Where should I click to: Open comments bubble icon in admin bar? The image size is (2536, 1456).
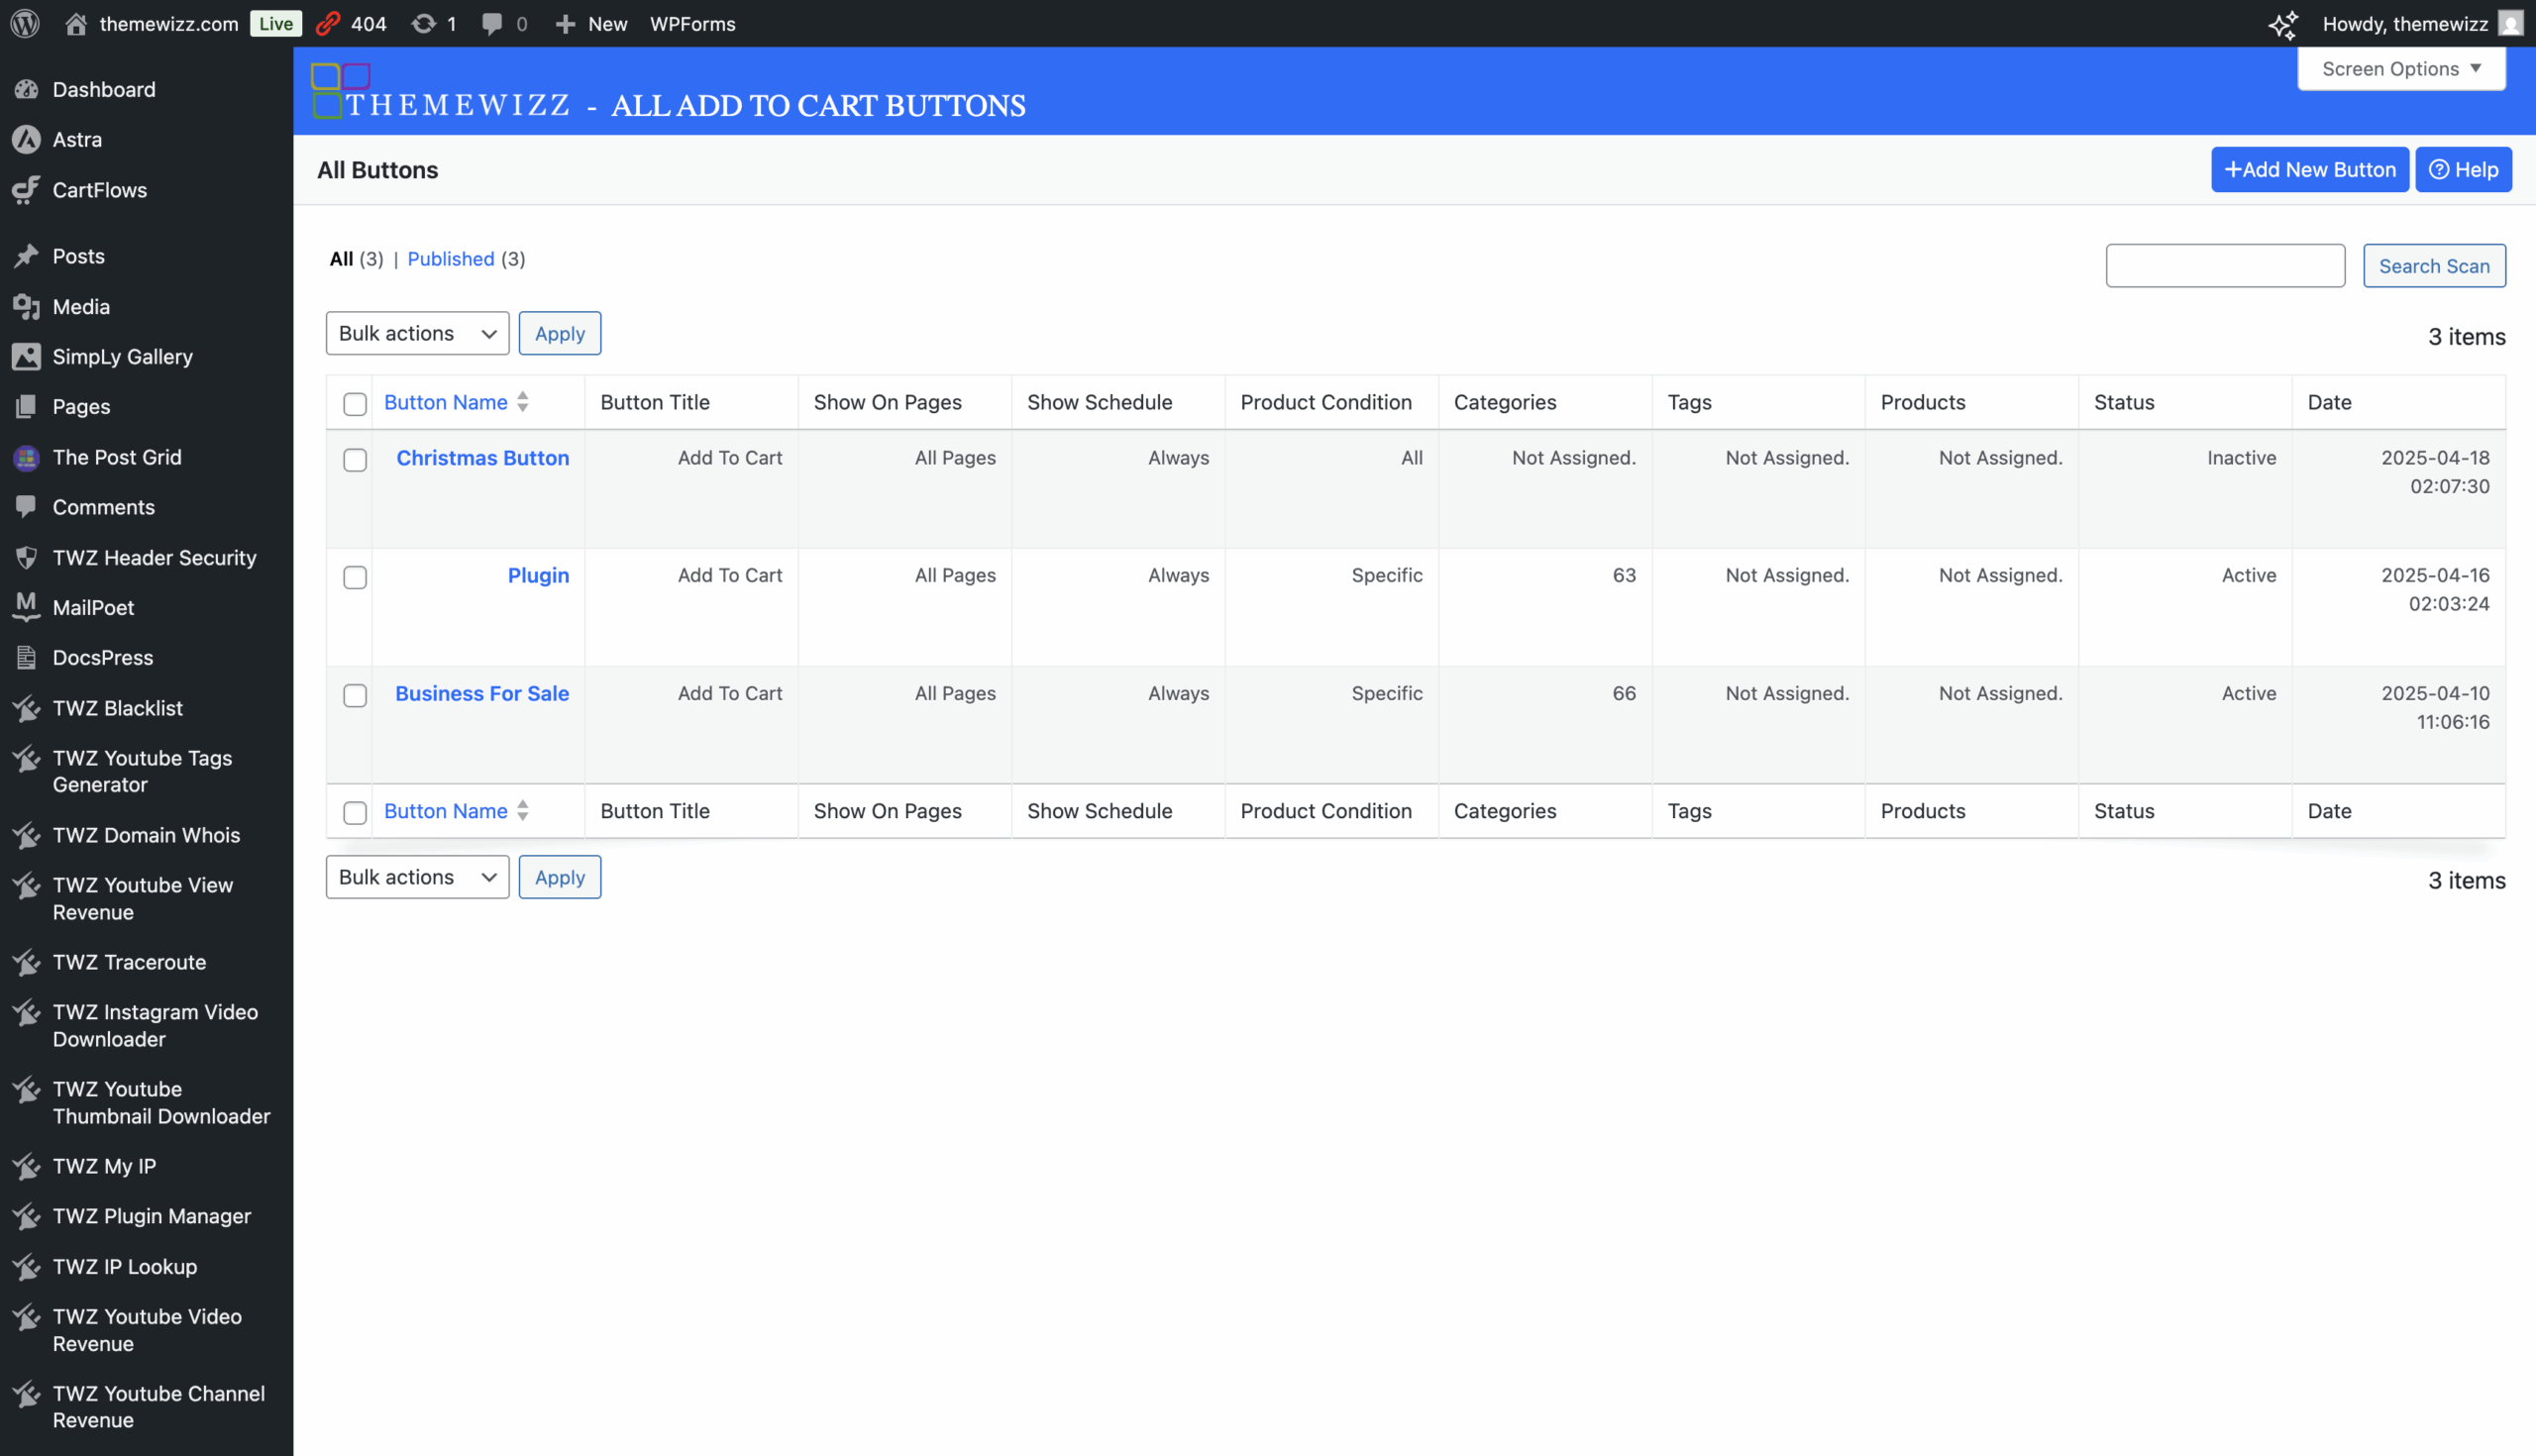(492, 23)
